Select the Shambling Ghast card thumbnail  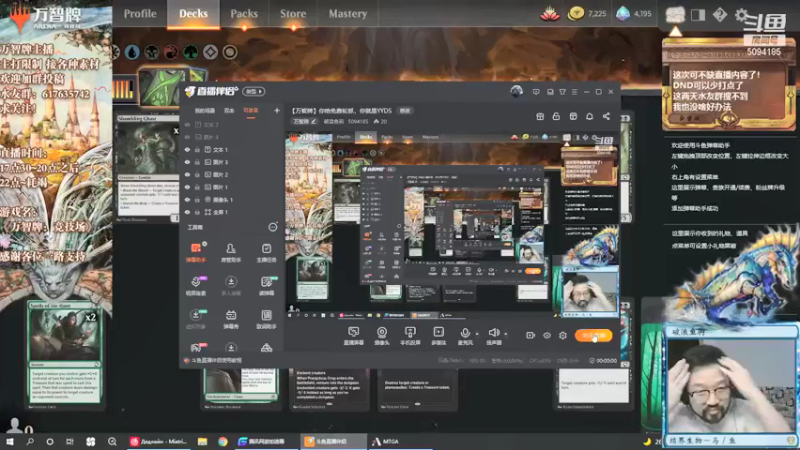147,168
